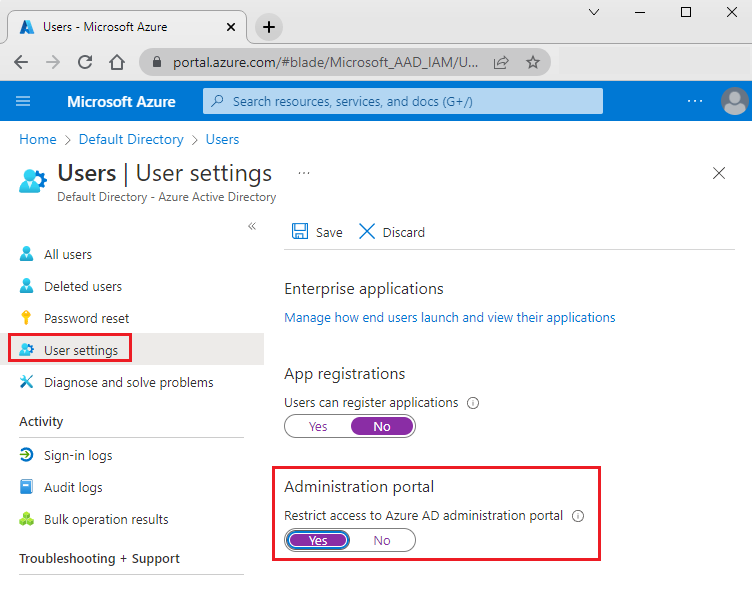752x594 pixels.
Task: Click the Password reset key icon
Action: pyautogui.click(x=26, y=317)
